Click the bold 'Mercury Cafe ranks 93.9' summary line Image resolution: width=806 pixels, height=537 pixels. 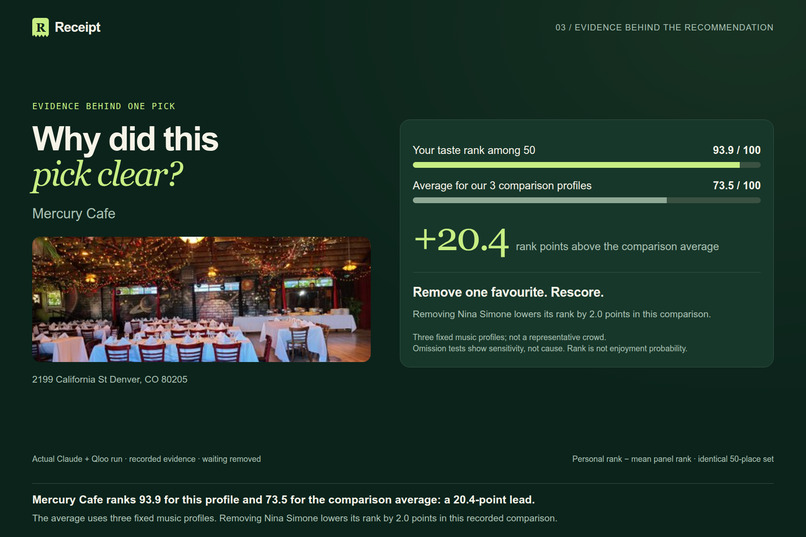[283, 499]
